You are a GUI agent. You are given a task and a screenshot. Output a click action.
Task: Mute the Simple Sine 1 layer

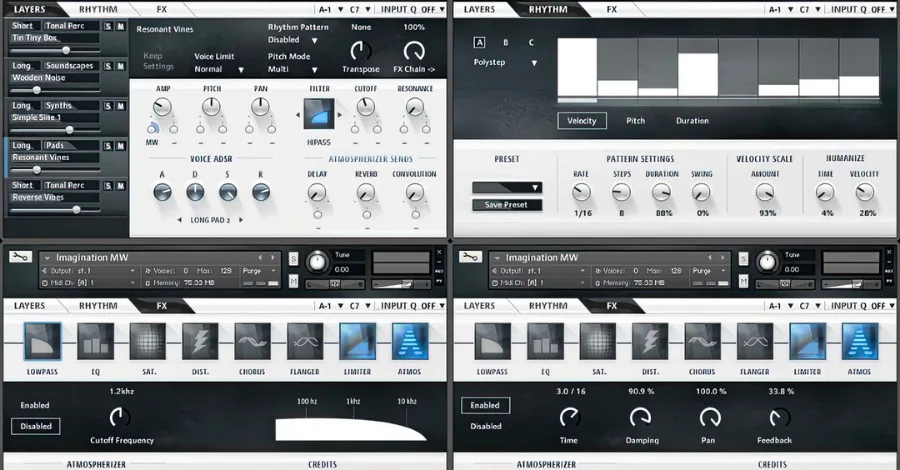click(x=121, y=106)
